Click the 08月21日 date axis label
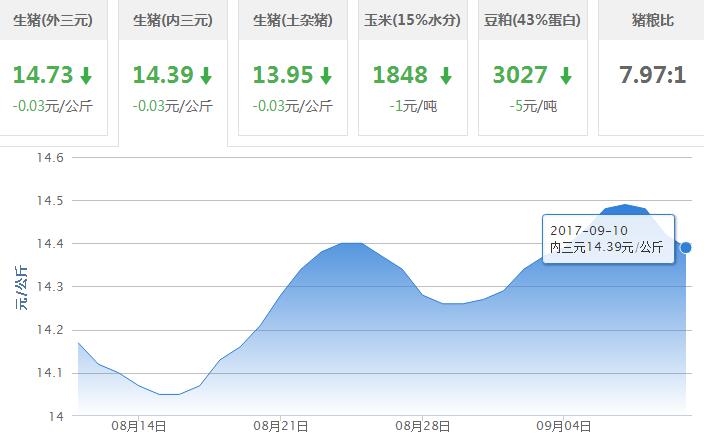Screen dimensions: 704x442 coord(281,426)
